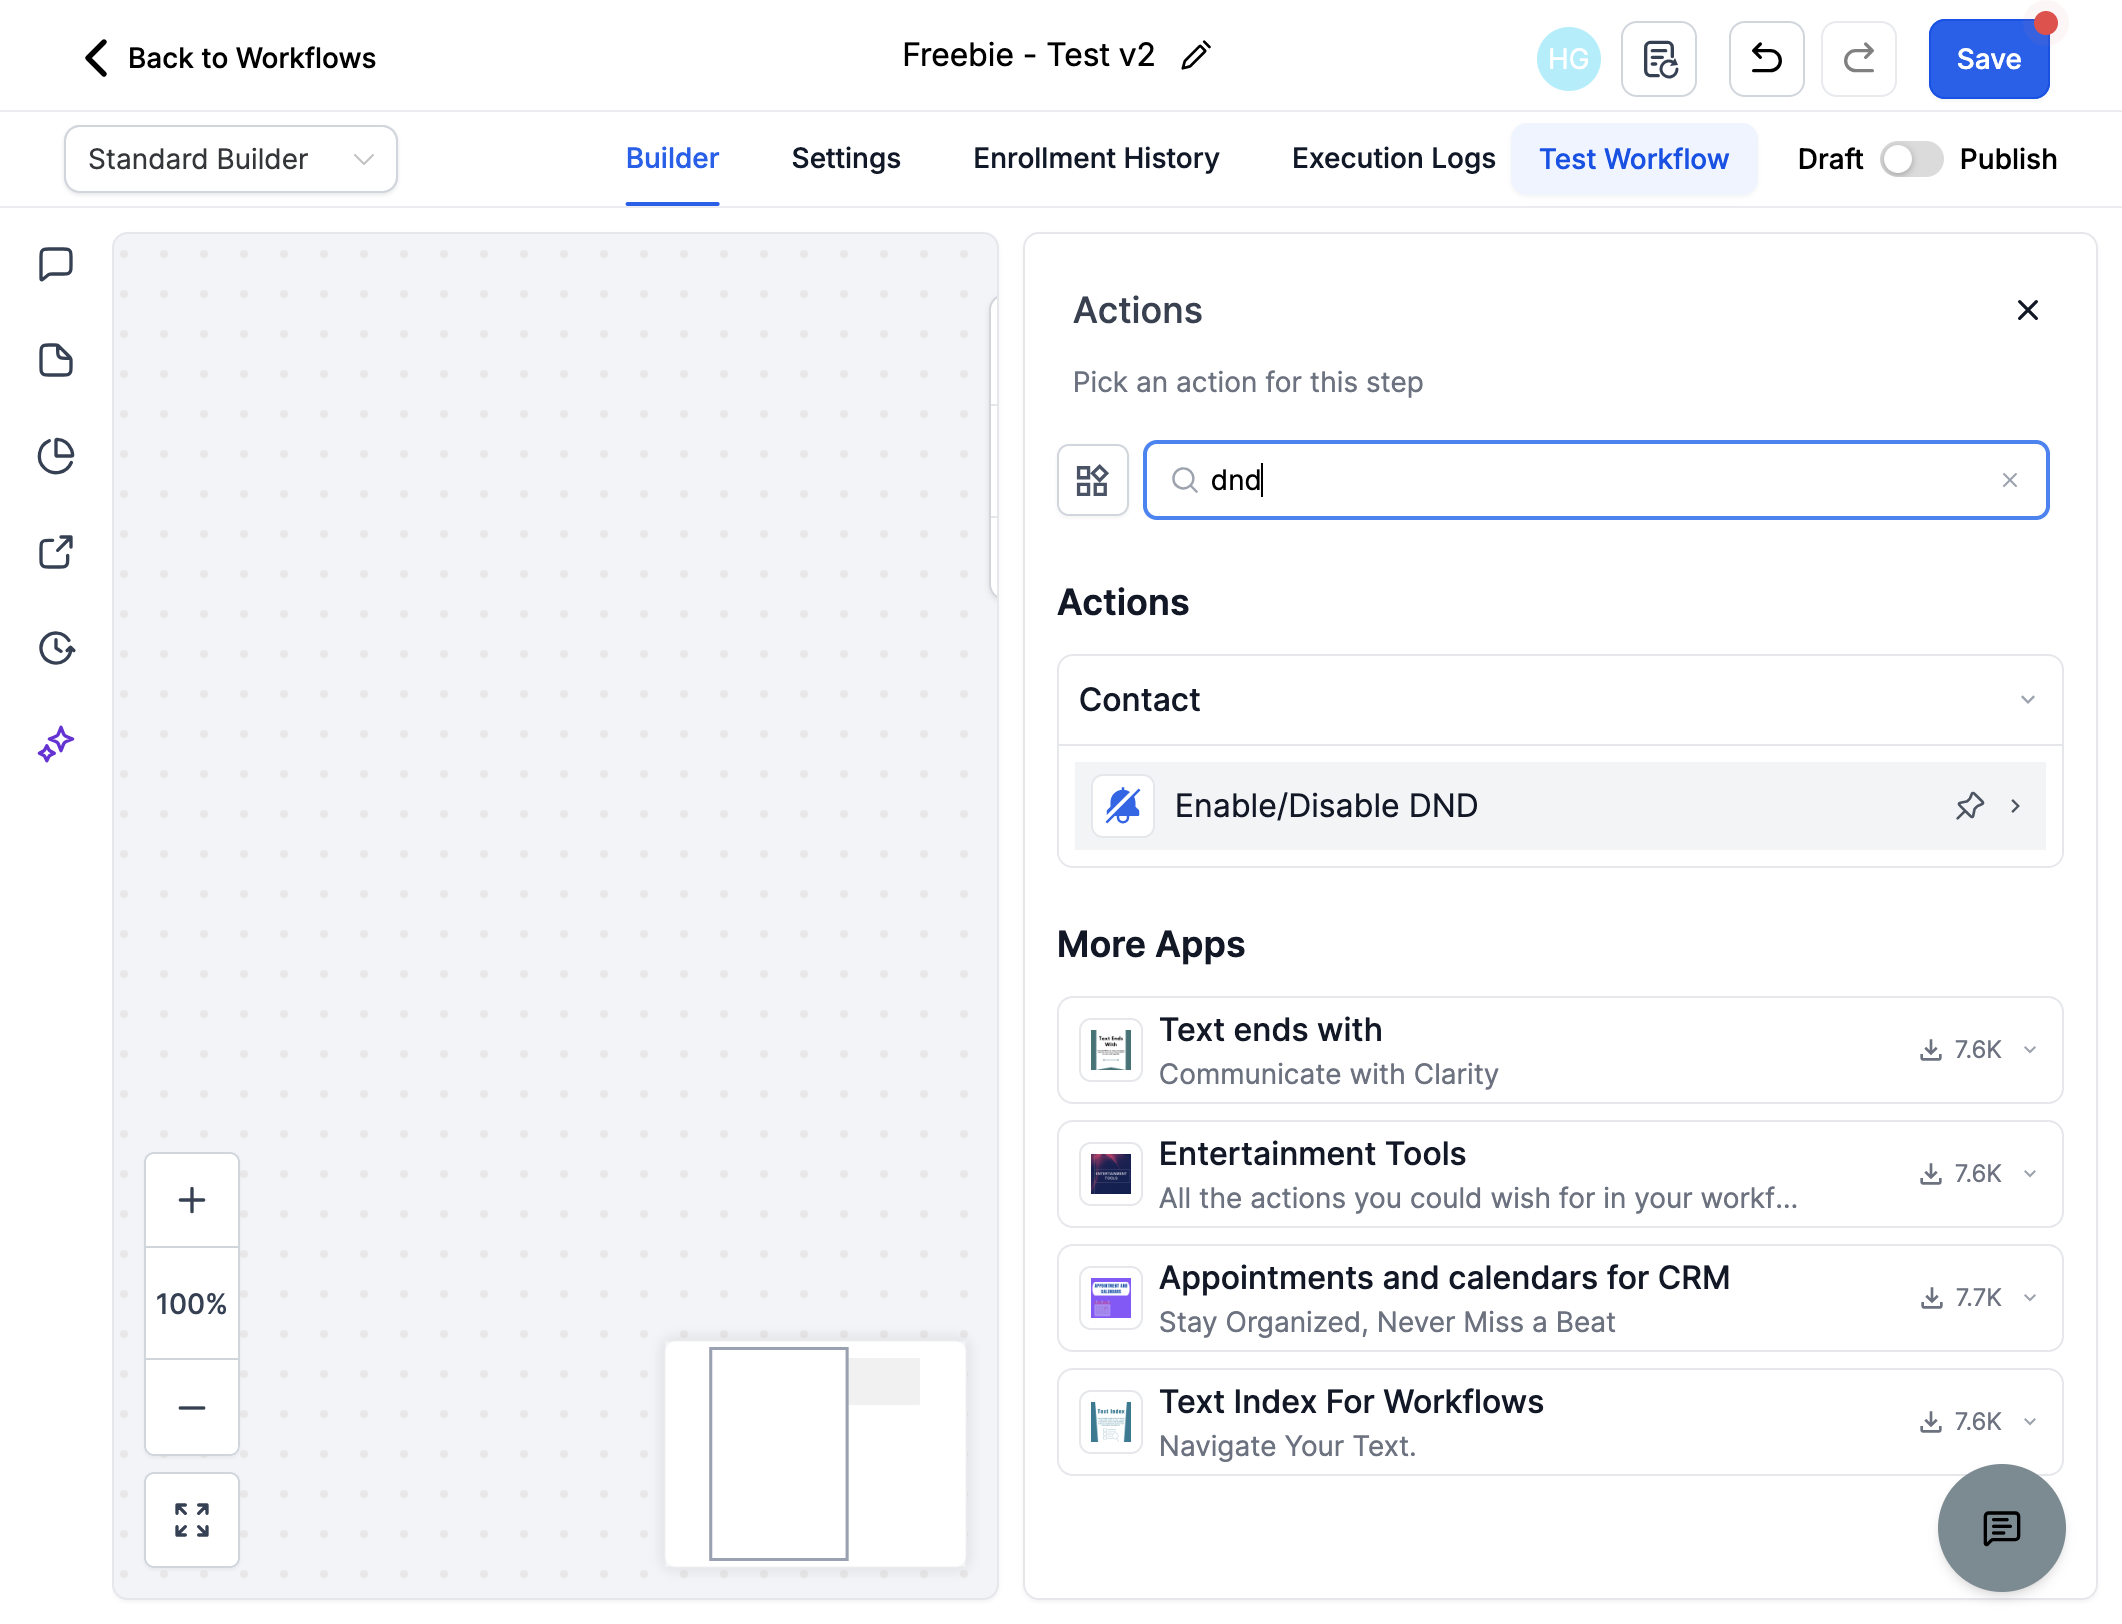This screenshot has height=1624, width=2122.
Task: Click the HG user avatar
Action: coord(1568,59)
